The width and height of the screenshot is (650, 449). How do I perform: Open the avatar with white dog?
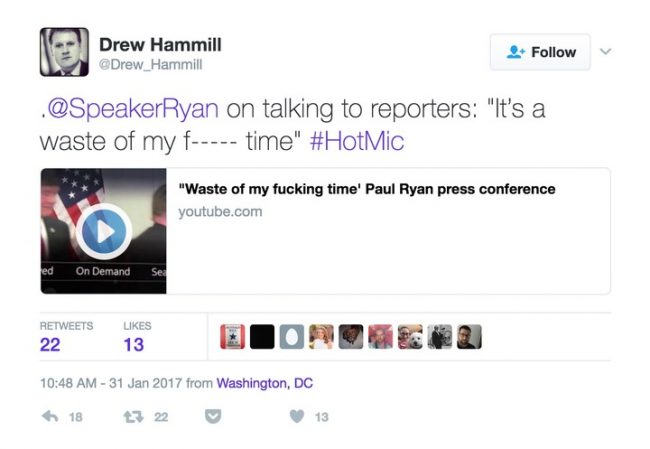coord(410,336)
